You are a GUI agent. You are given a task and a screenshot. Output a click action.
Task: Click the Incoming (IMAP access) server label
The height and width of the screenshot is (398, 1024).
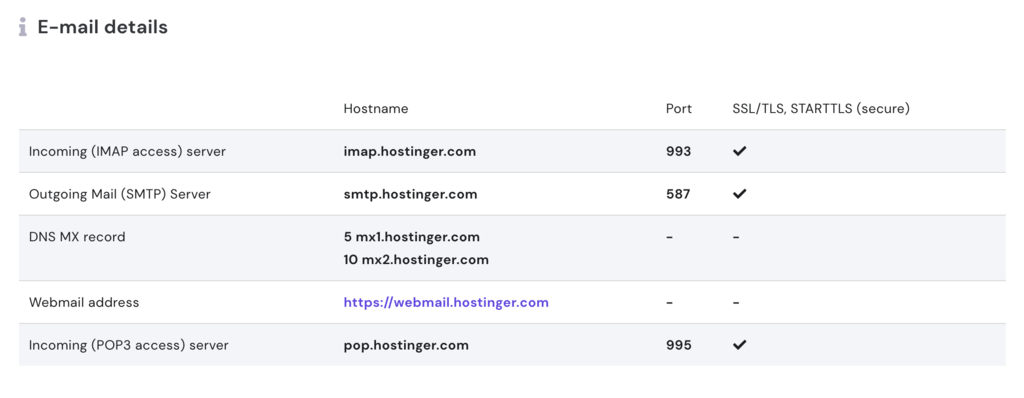pyautogui.click(x=127, y=152)
